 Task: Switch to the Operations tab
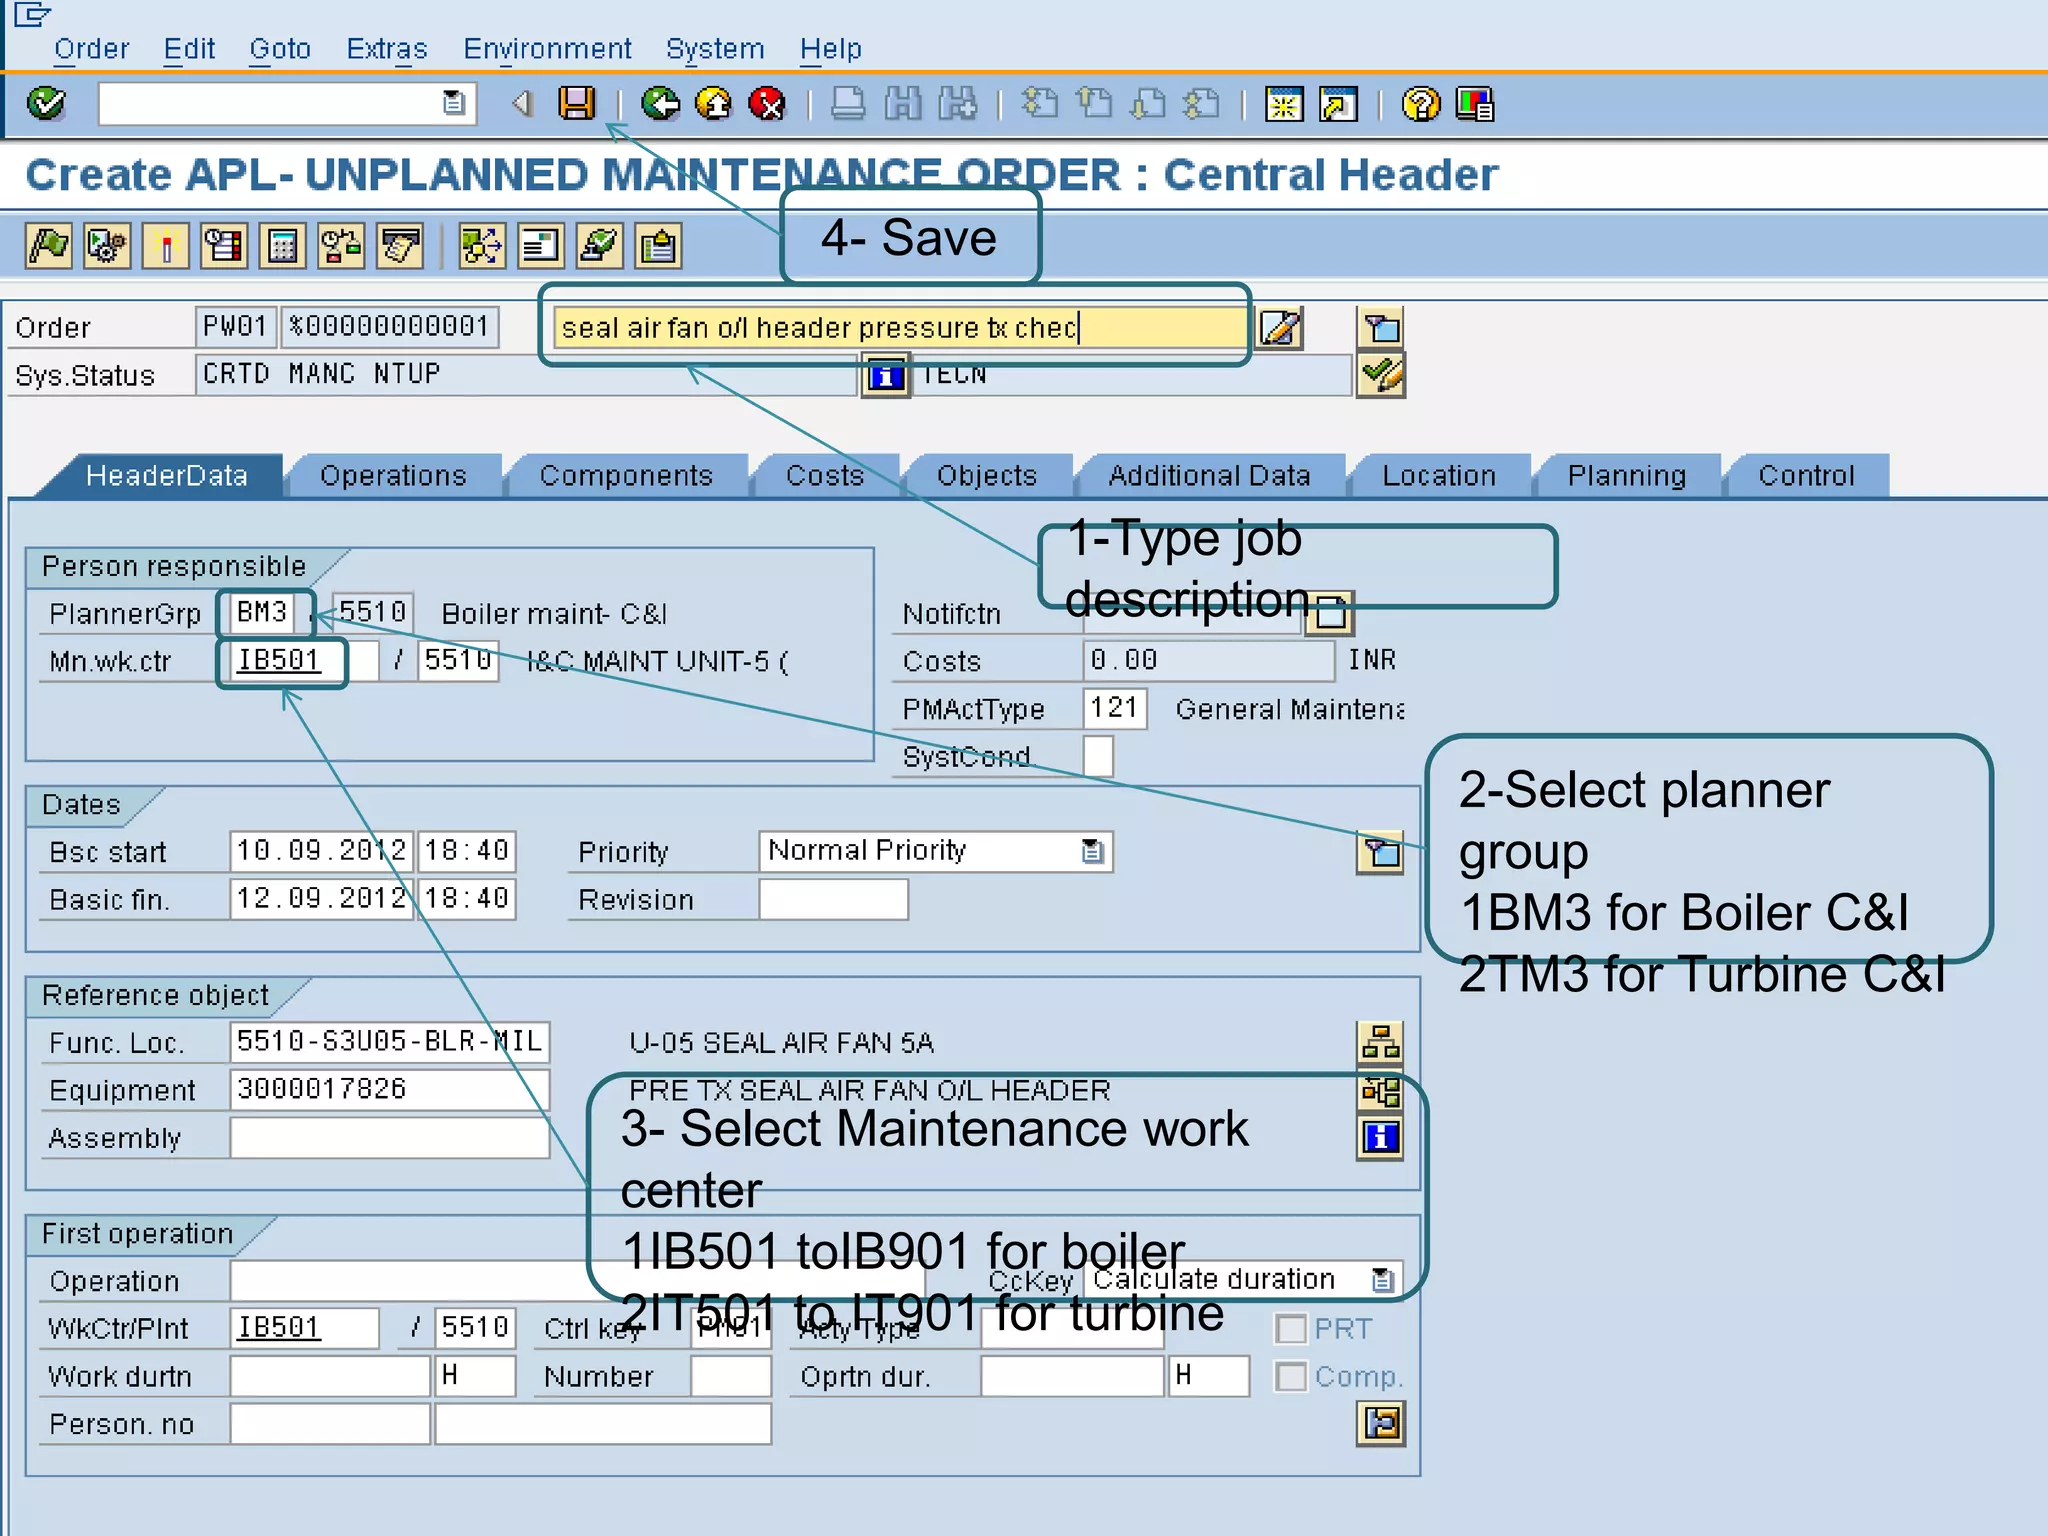393,475
